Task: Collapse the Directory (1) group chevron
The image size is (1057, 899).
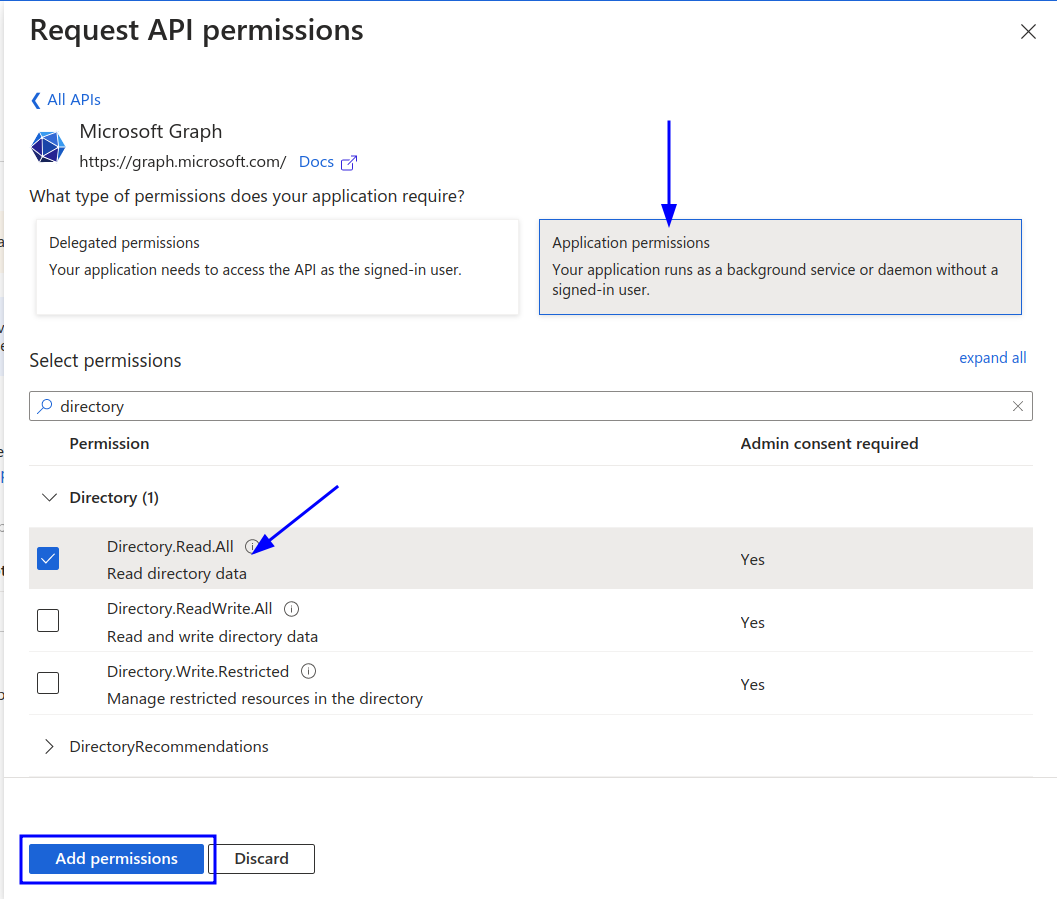Action: (49, 497)
